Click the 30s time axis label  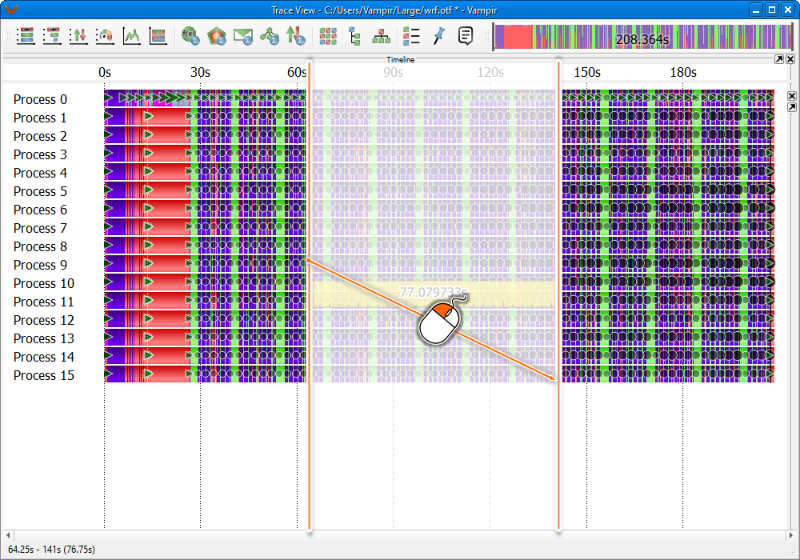(x=200, y=72)
